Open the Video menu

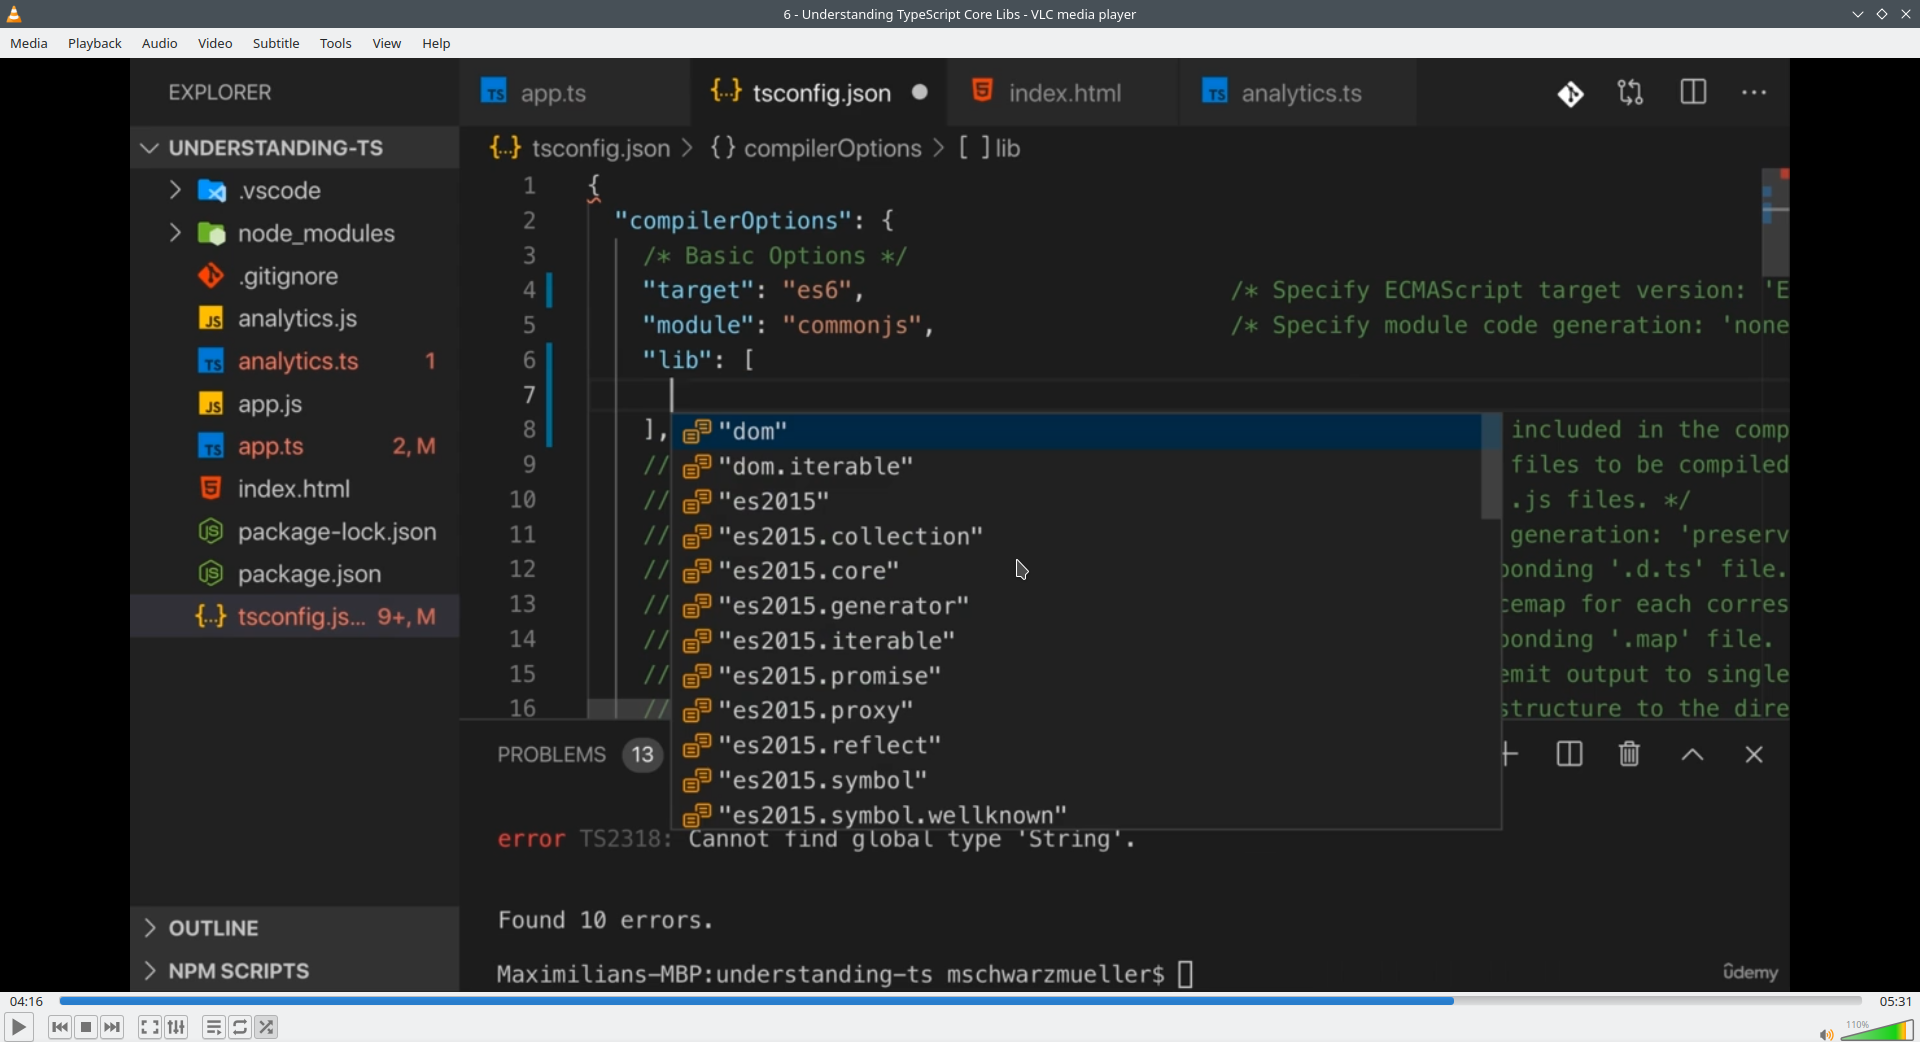coord(215,44)
